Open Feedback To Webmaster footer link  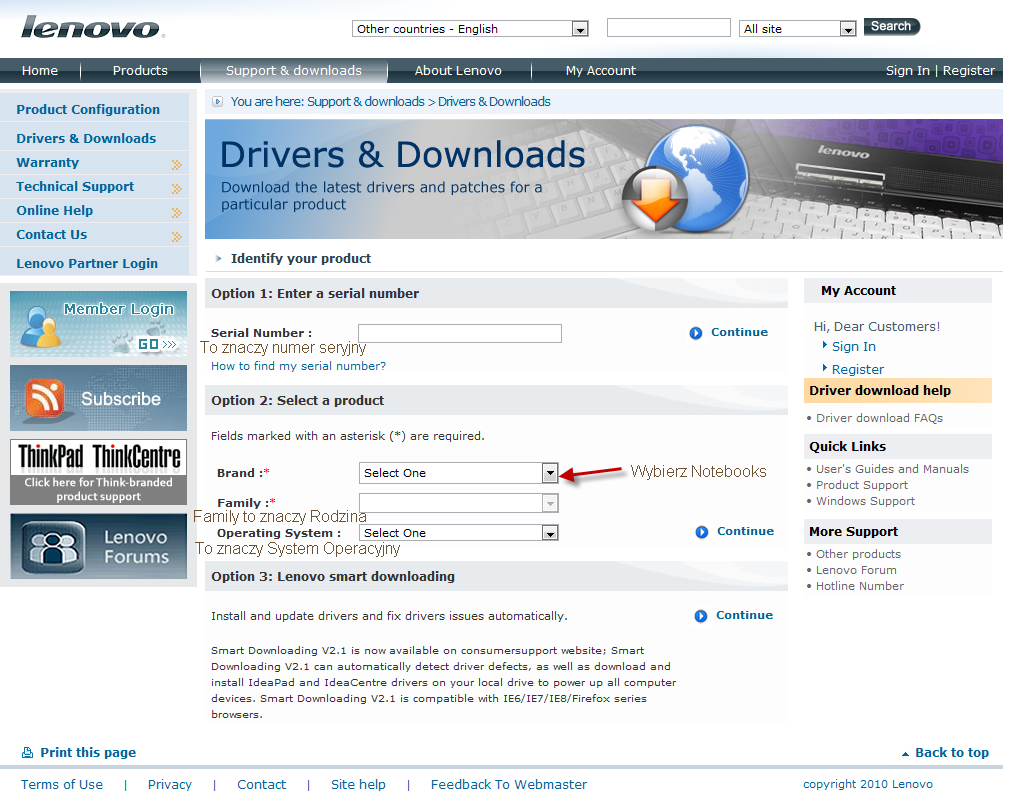coord(508,784)
